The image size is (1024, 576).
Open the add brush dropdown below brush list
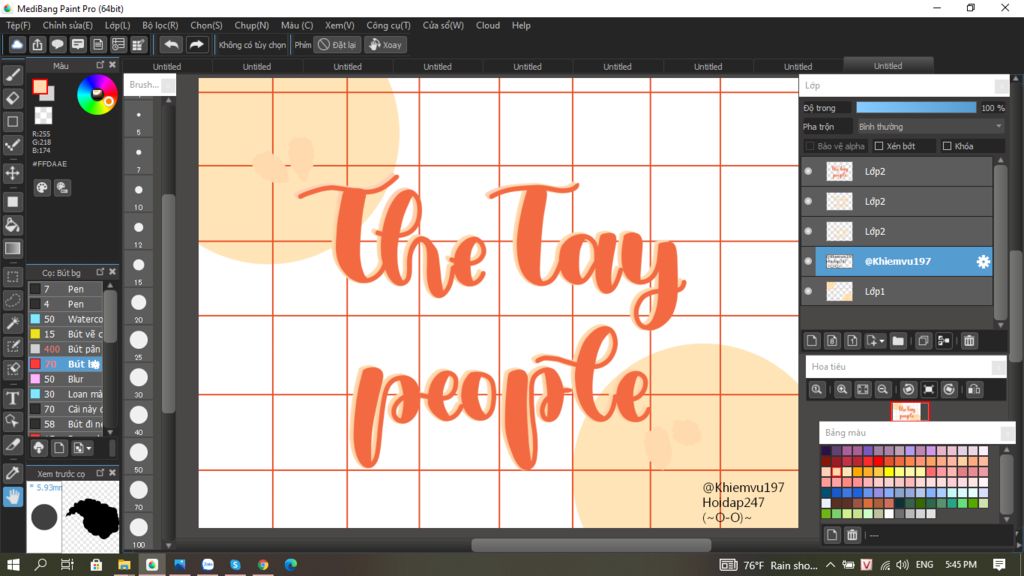(83, 448)
